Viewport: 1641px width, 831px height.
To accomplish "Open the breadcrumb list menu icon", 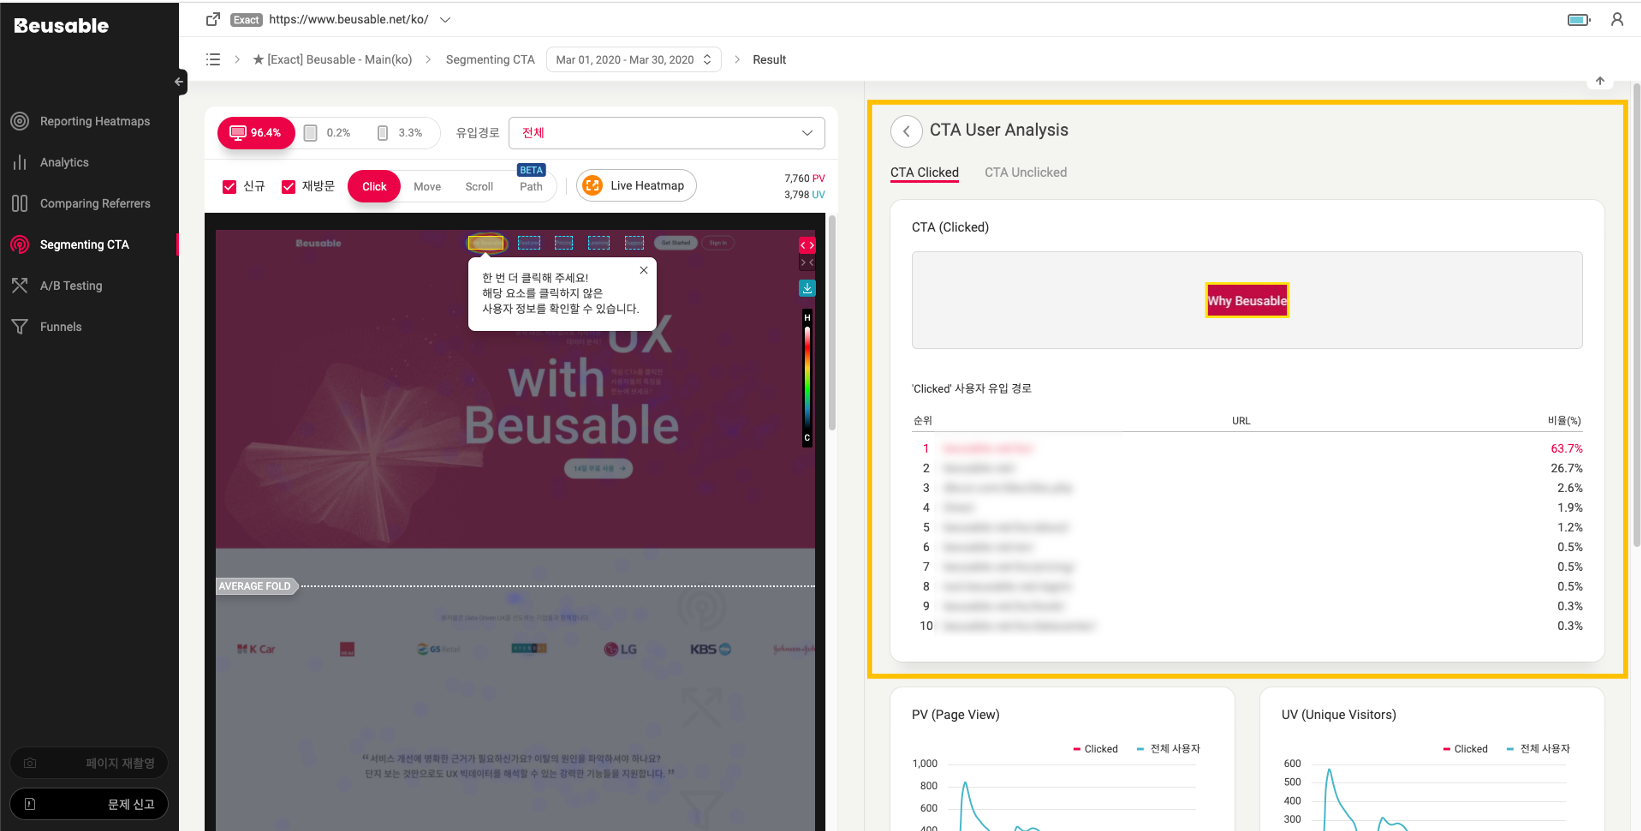I will (213, 60).
